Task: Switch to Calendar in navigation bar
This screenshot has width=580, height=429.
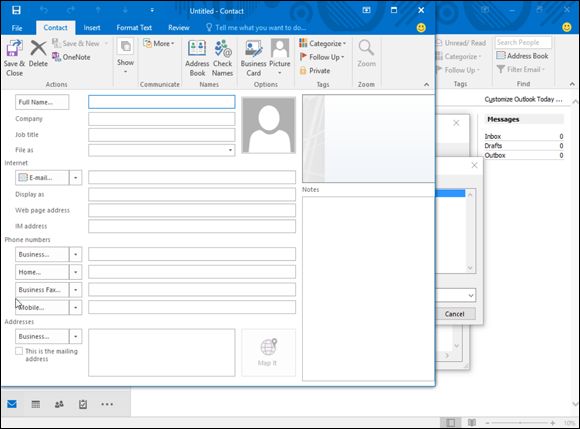Action: (36, 404)
